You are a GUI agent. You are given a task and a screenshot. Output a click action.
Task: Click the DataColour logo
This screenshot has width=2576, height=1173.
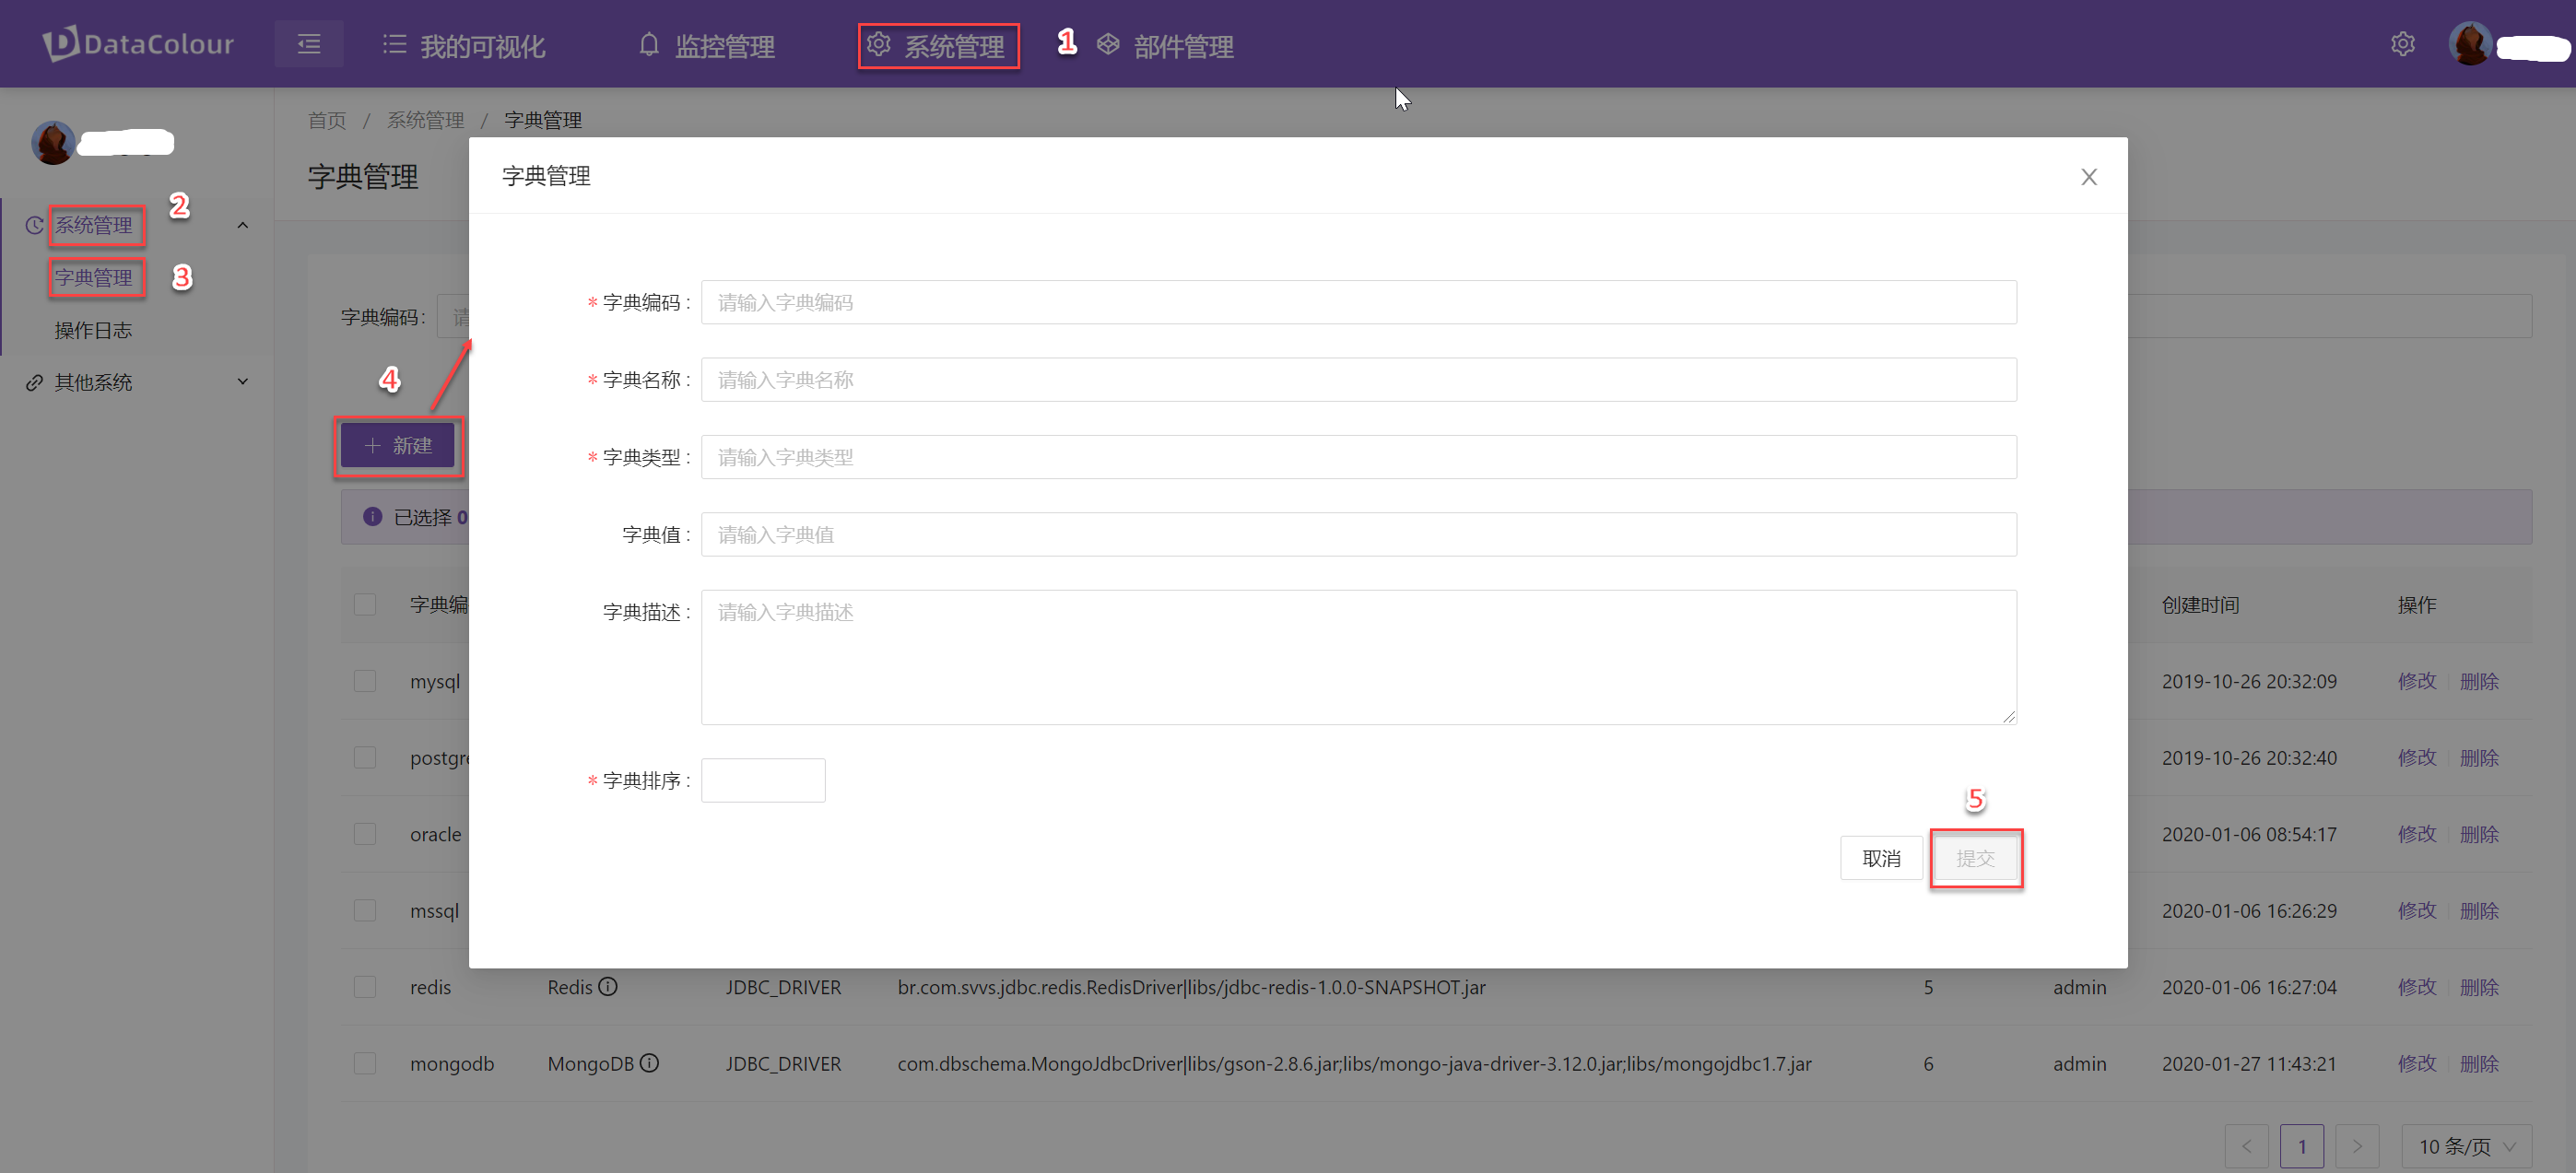(x=138, y=44)
